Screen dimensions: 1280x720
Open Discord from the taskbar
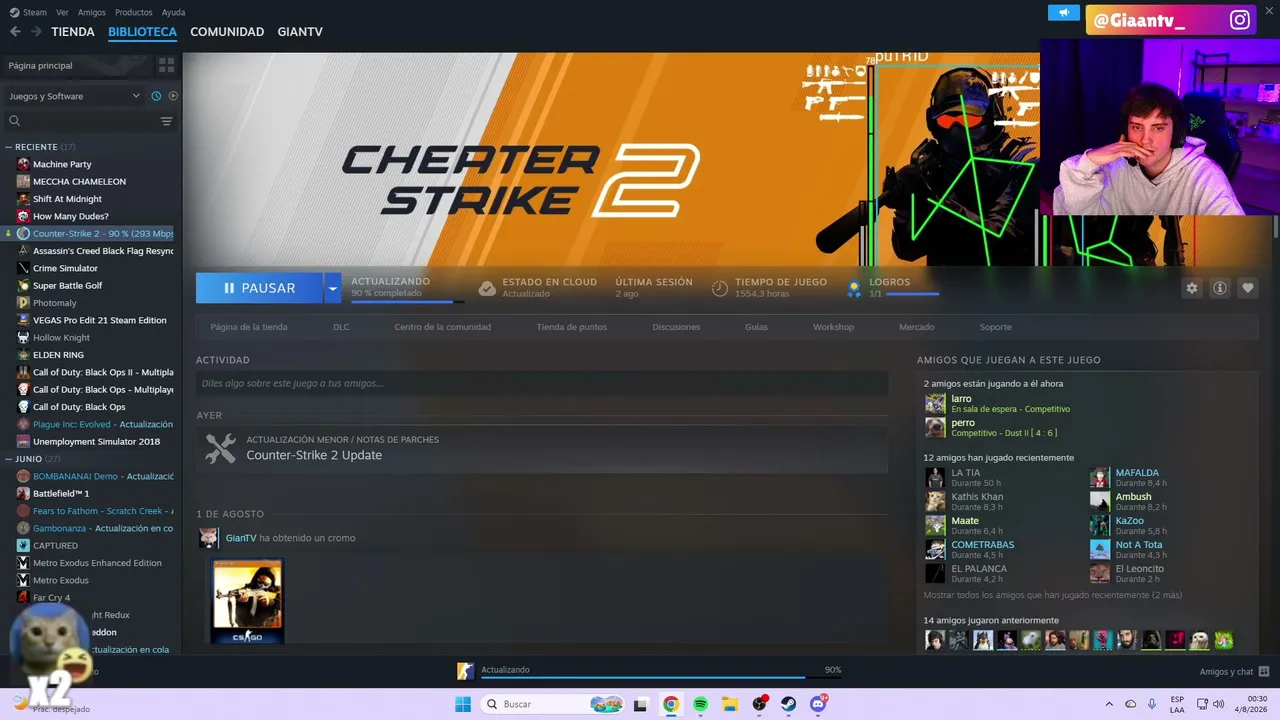(818, 704)
